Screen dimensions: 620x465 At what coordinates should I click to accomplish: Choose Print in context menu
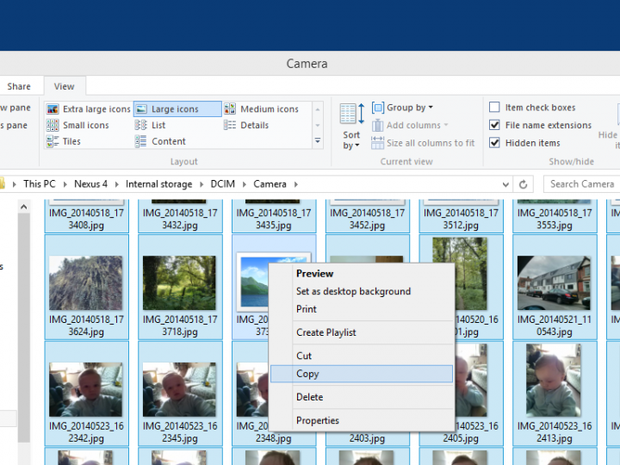click(362, 309)
